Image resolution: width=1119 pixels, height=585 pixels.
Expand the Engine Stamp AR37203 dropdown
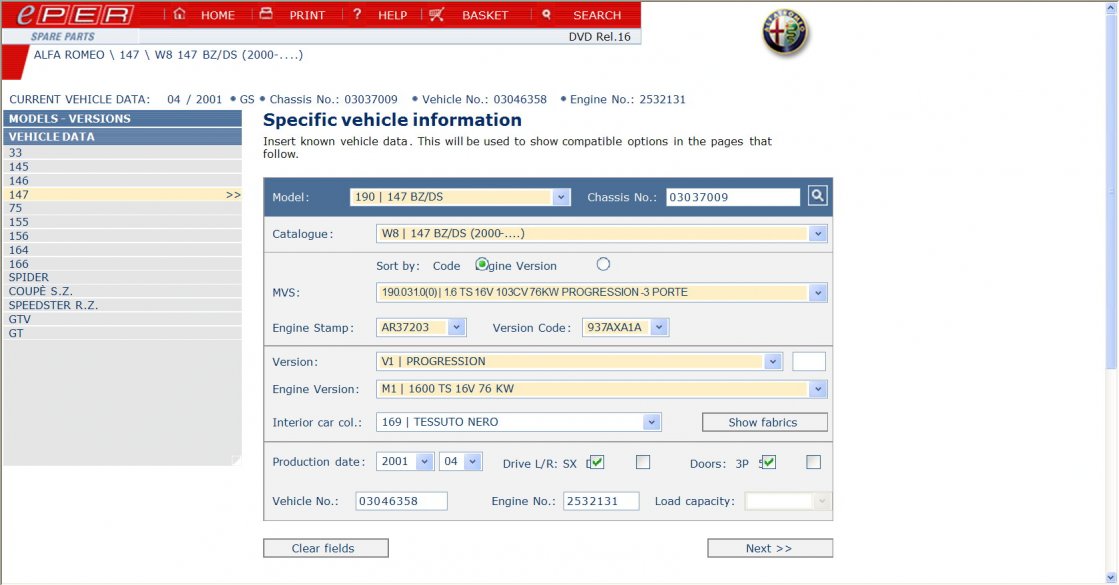(x=457, y=327)
